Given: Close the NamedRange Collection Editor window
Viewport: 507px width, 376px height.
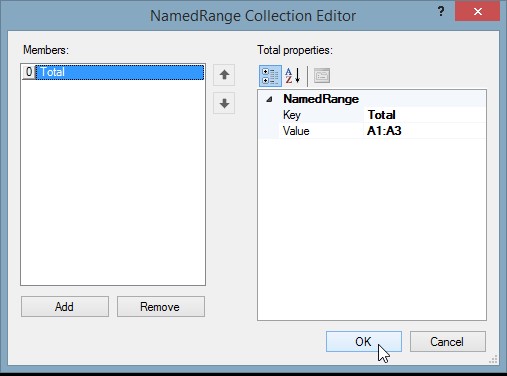Looking at the screenshot, I should click(x=477, y=12).
